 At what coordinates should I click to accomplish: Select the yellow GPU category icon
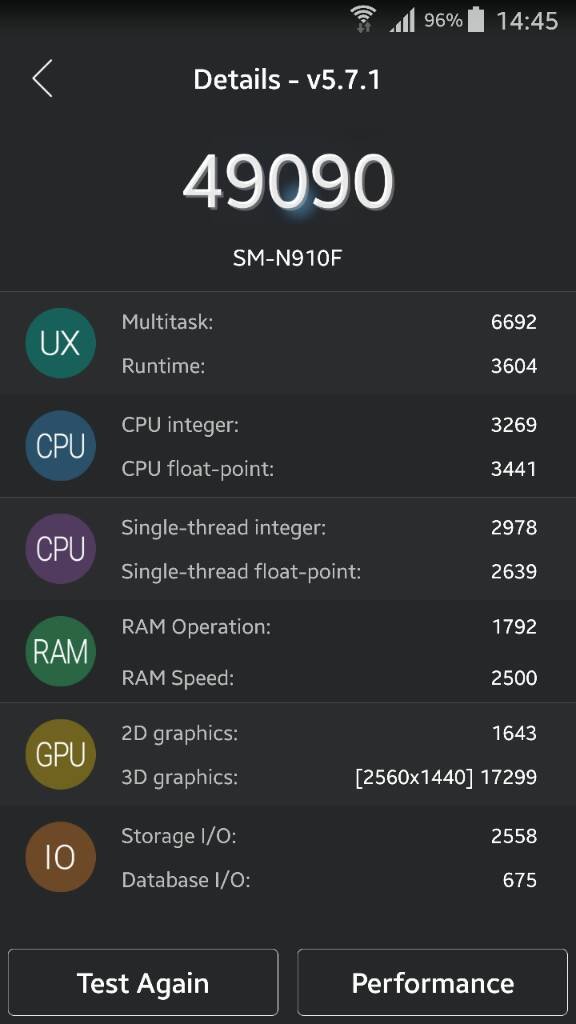tap(61, 754)
